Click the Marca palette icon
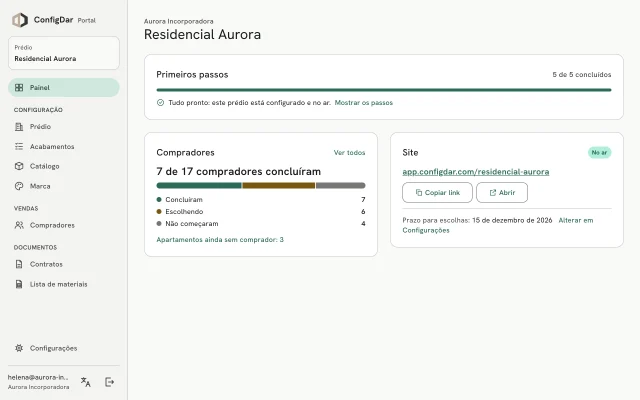Viewport: 640px width, 400px height. [x=19, y=186]
